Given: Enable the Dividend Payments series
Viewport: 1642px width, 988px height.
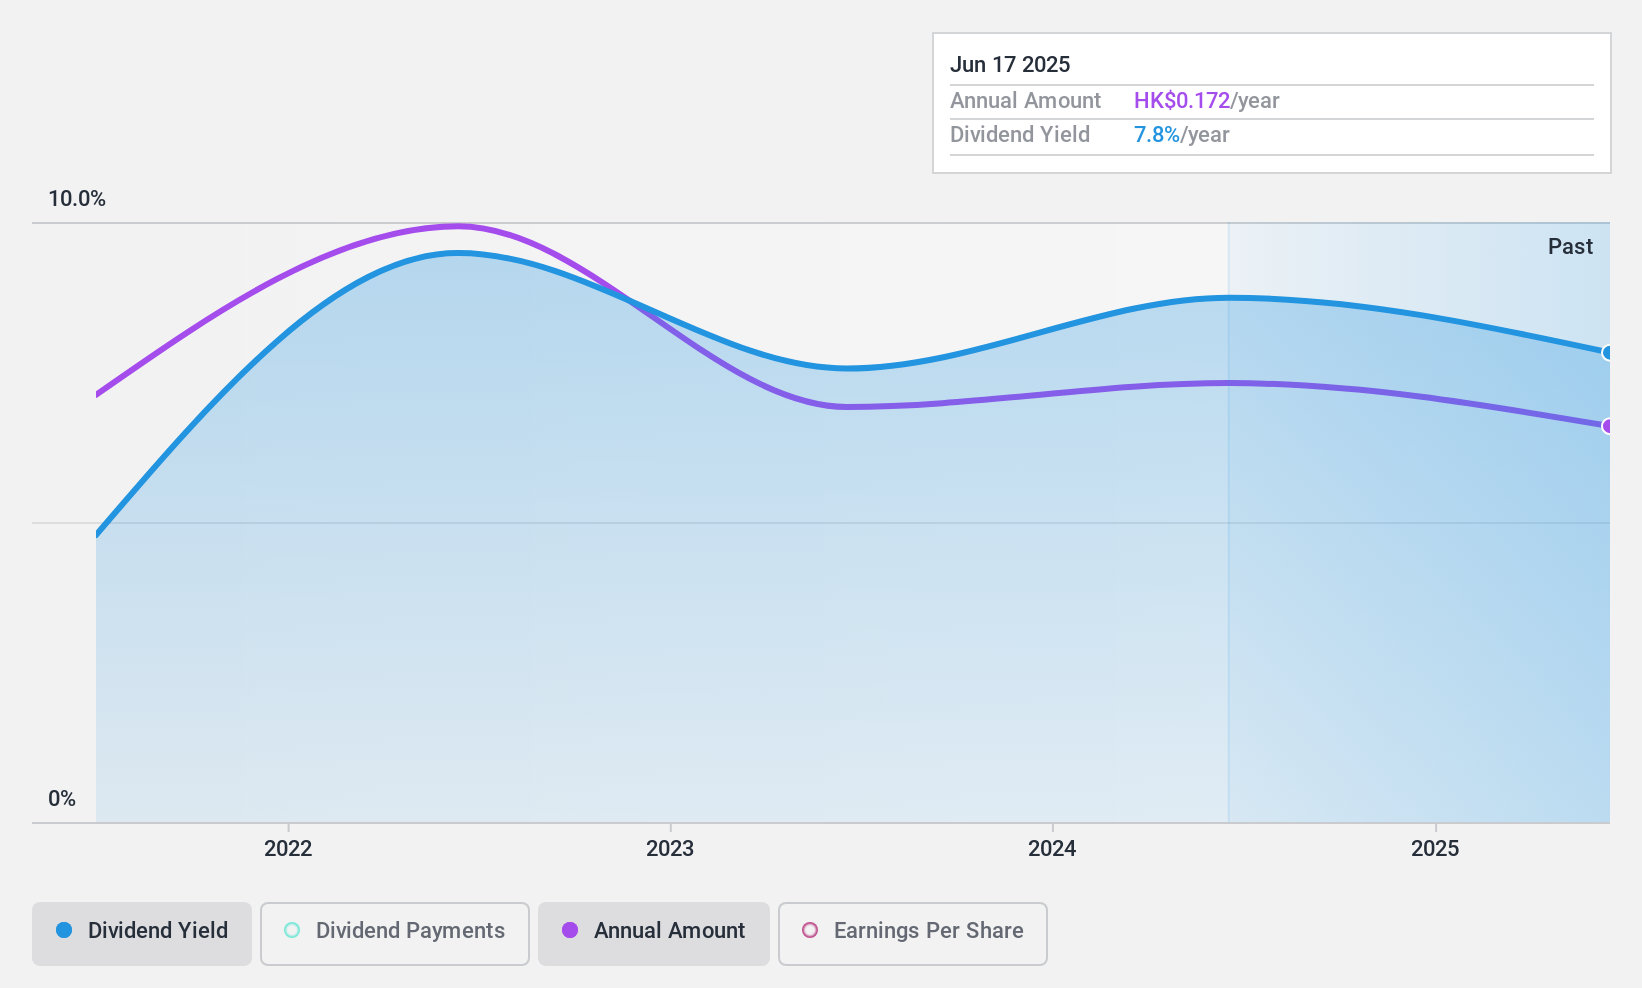Looking at the screenshot, I should point(395,933).
